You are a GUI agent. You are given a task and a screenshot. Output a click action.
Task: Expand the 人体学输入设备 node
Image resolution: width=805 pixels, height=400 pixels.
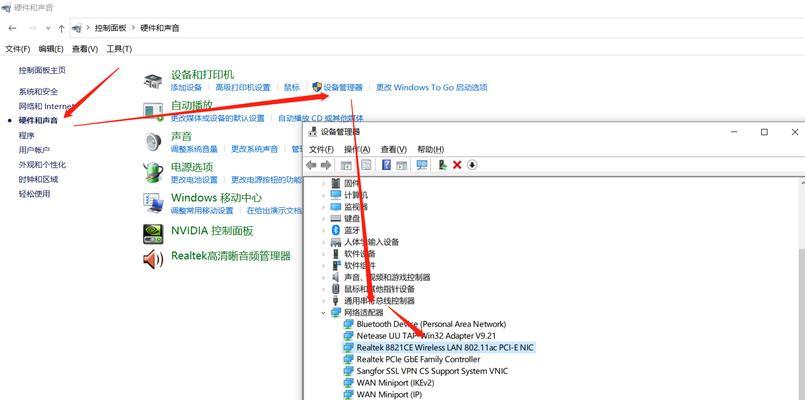323,242
